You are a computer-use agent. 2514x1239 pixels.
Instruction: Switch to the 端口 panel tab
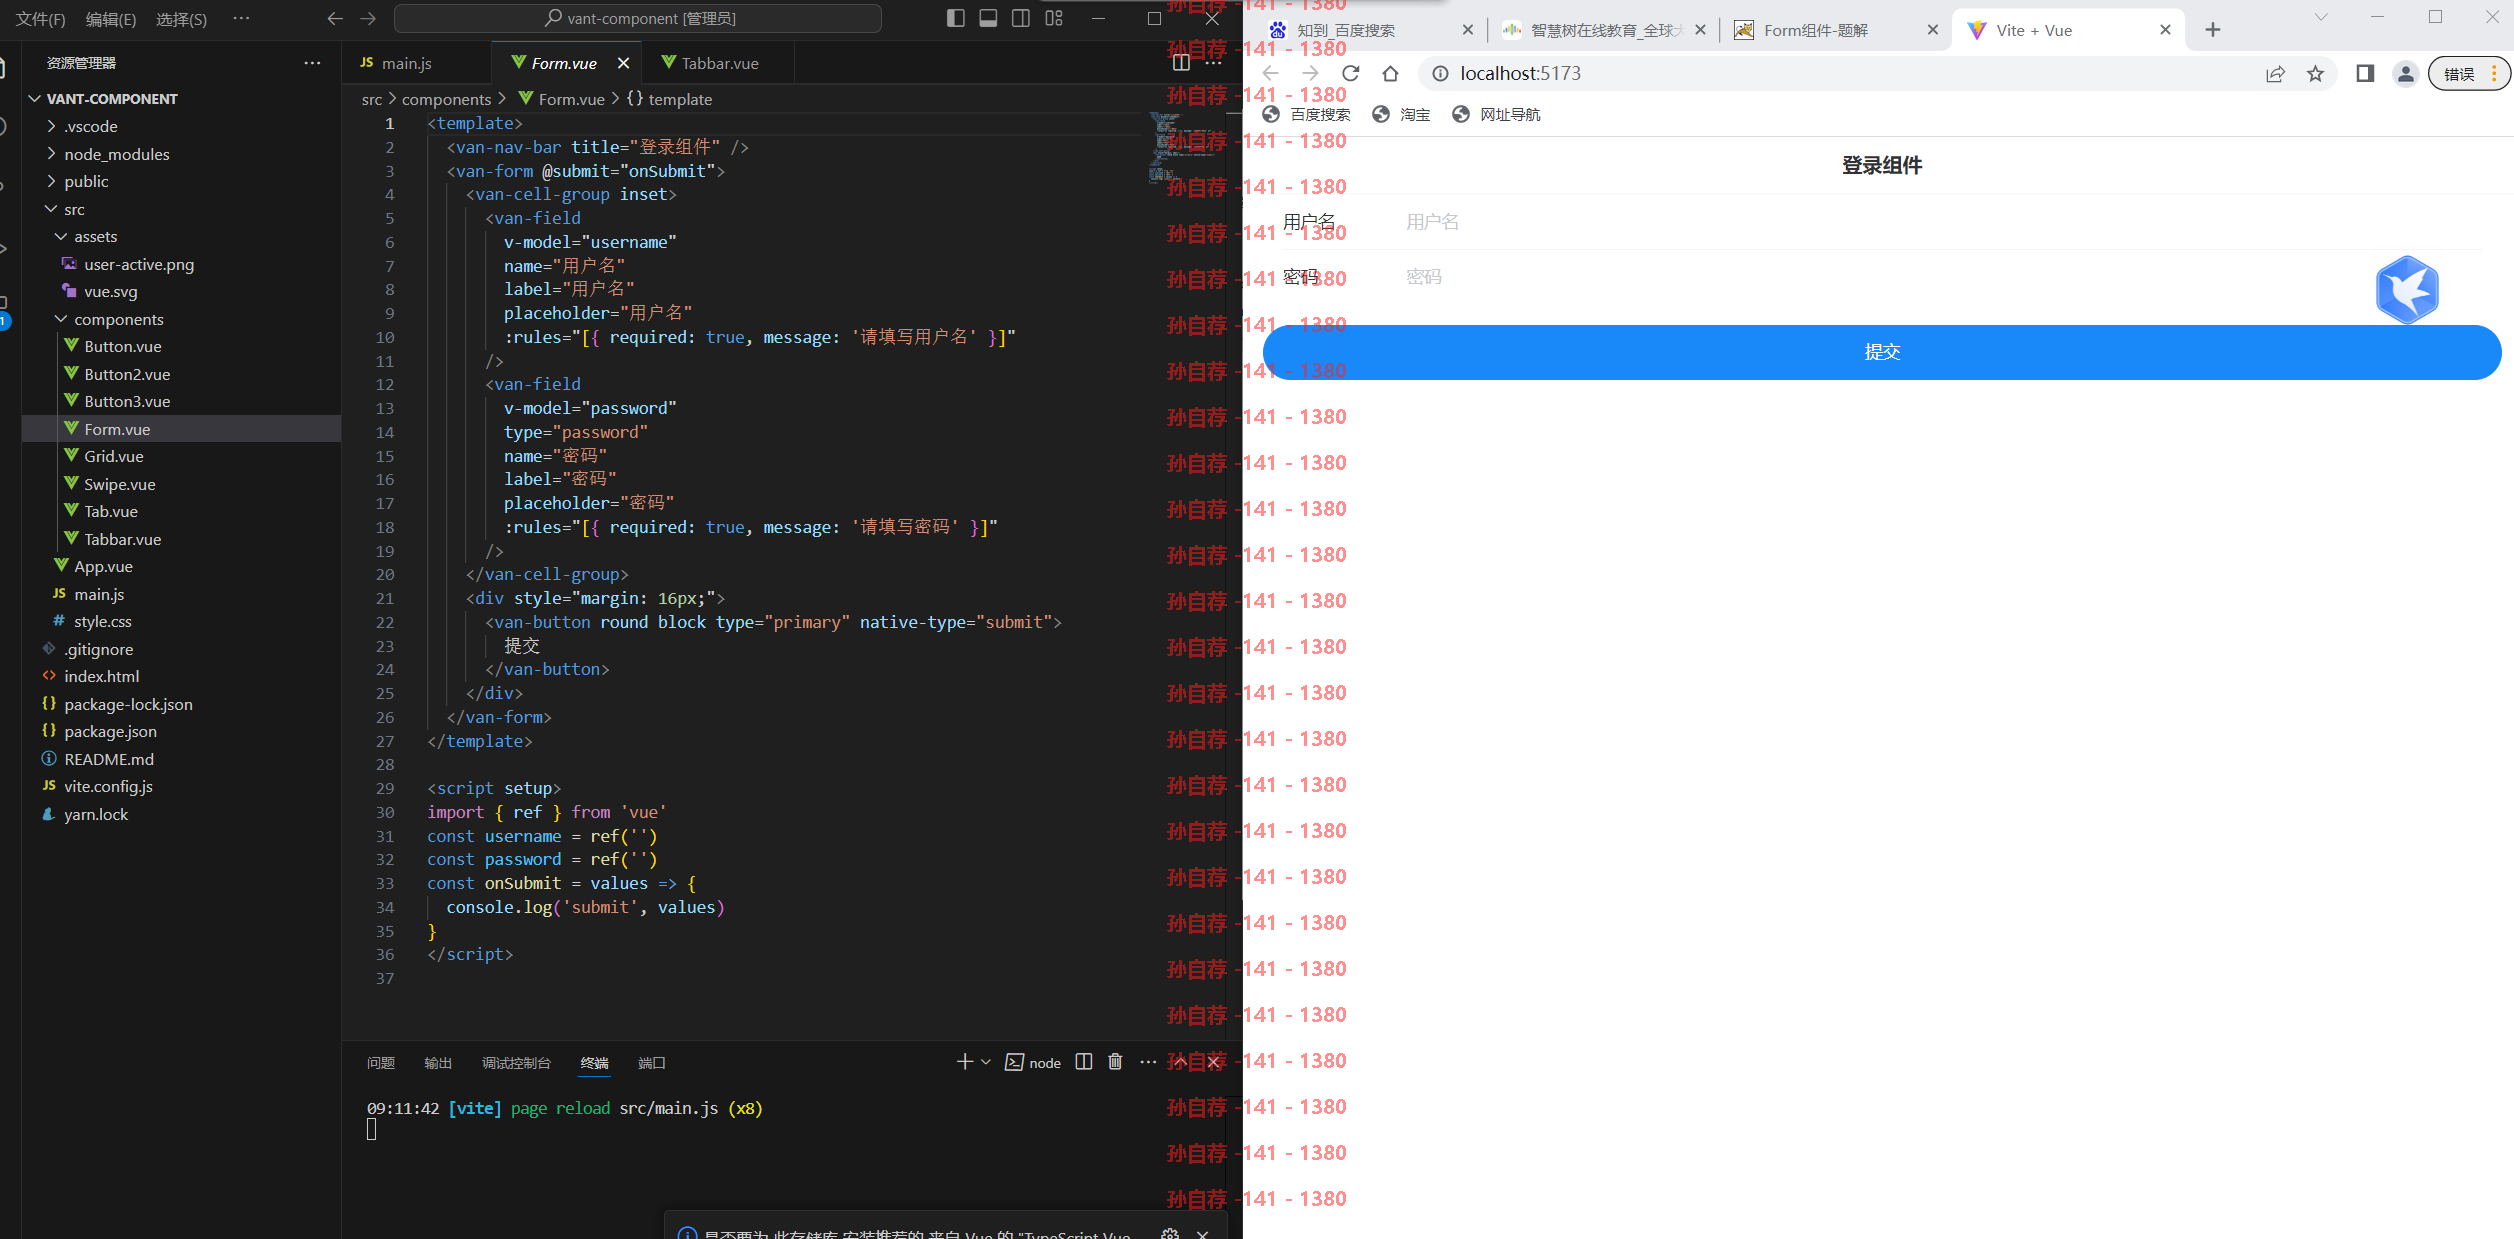652,1062
